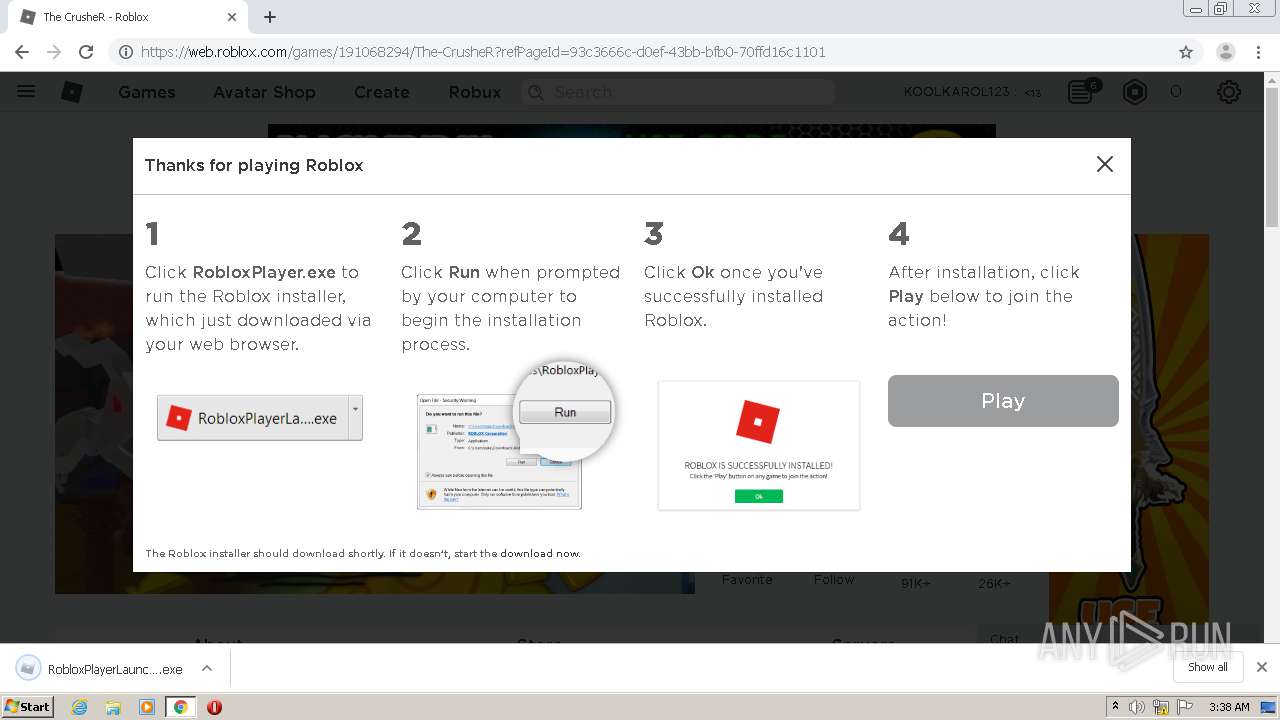Click the red Opera taskbar icon
The width and height of the screenshot is (1280, 720).
(214, 707)
